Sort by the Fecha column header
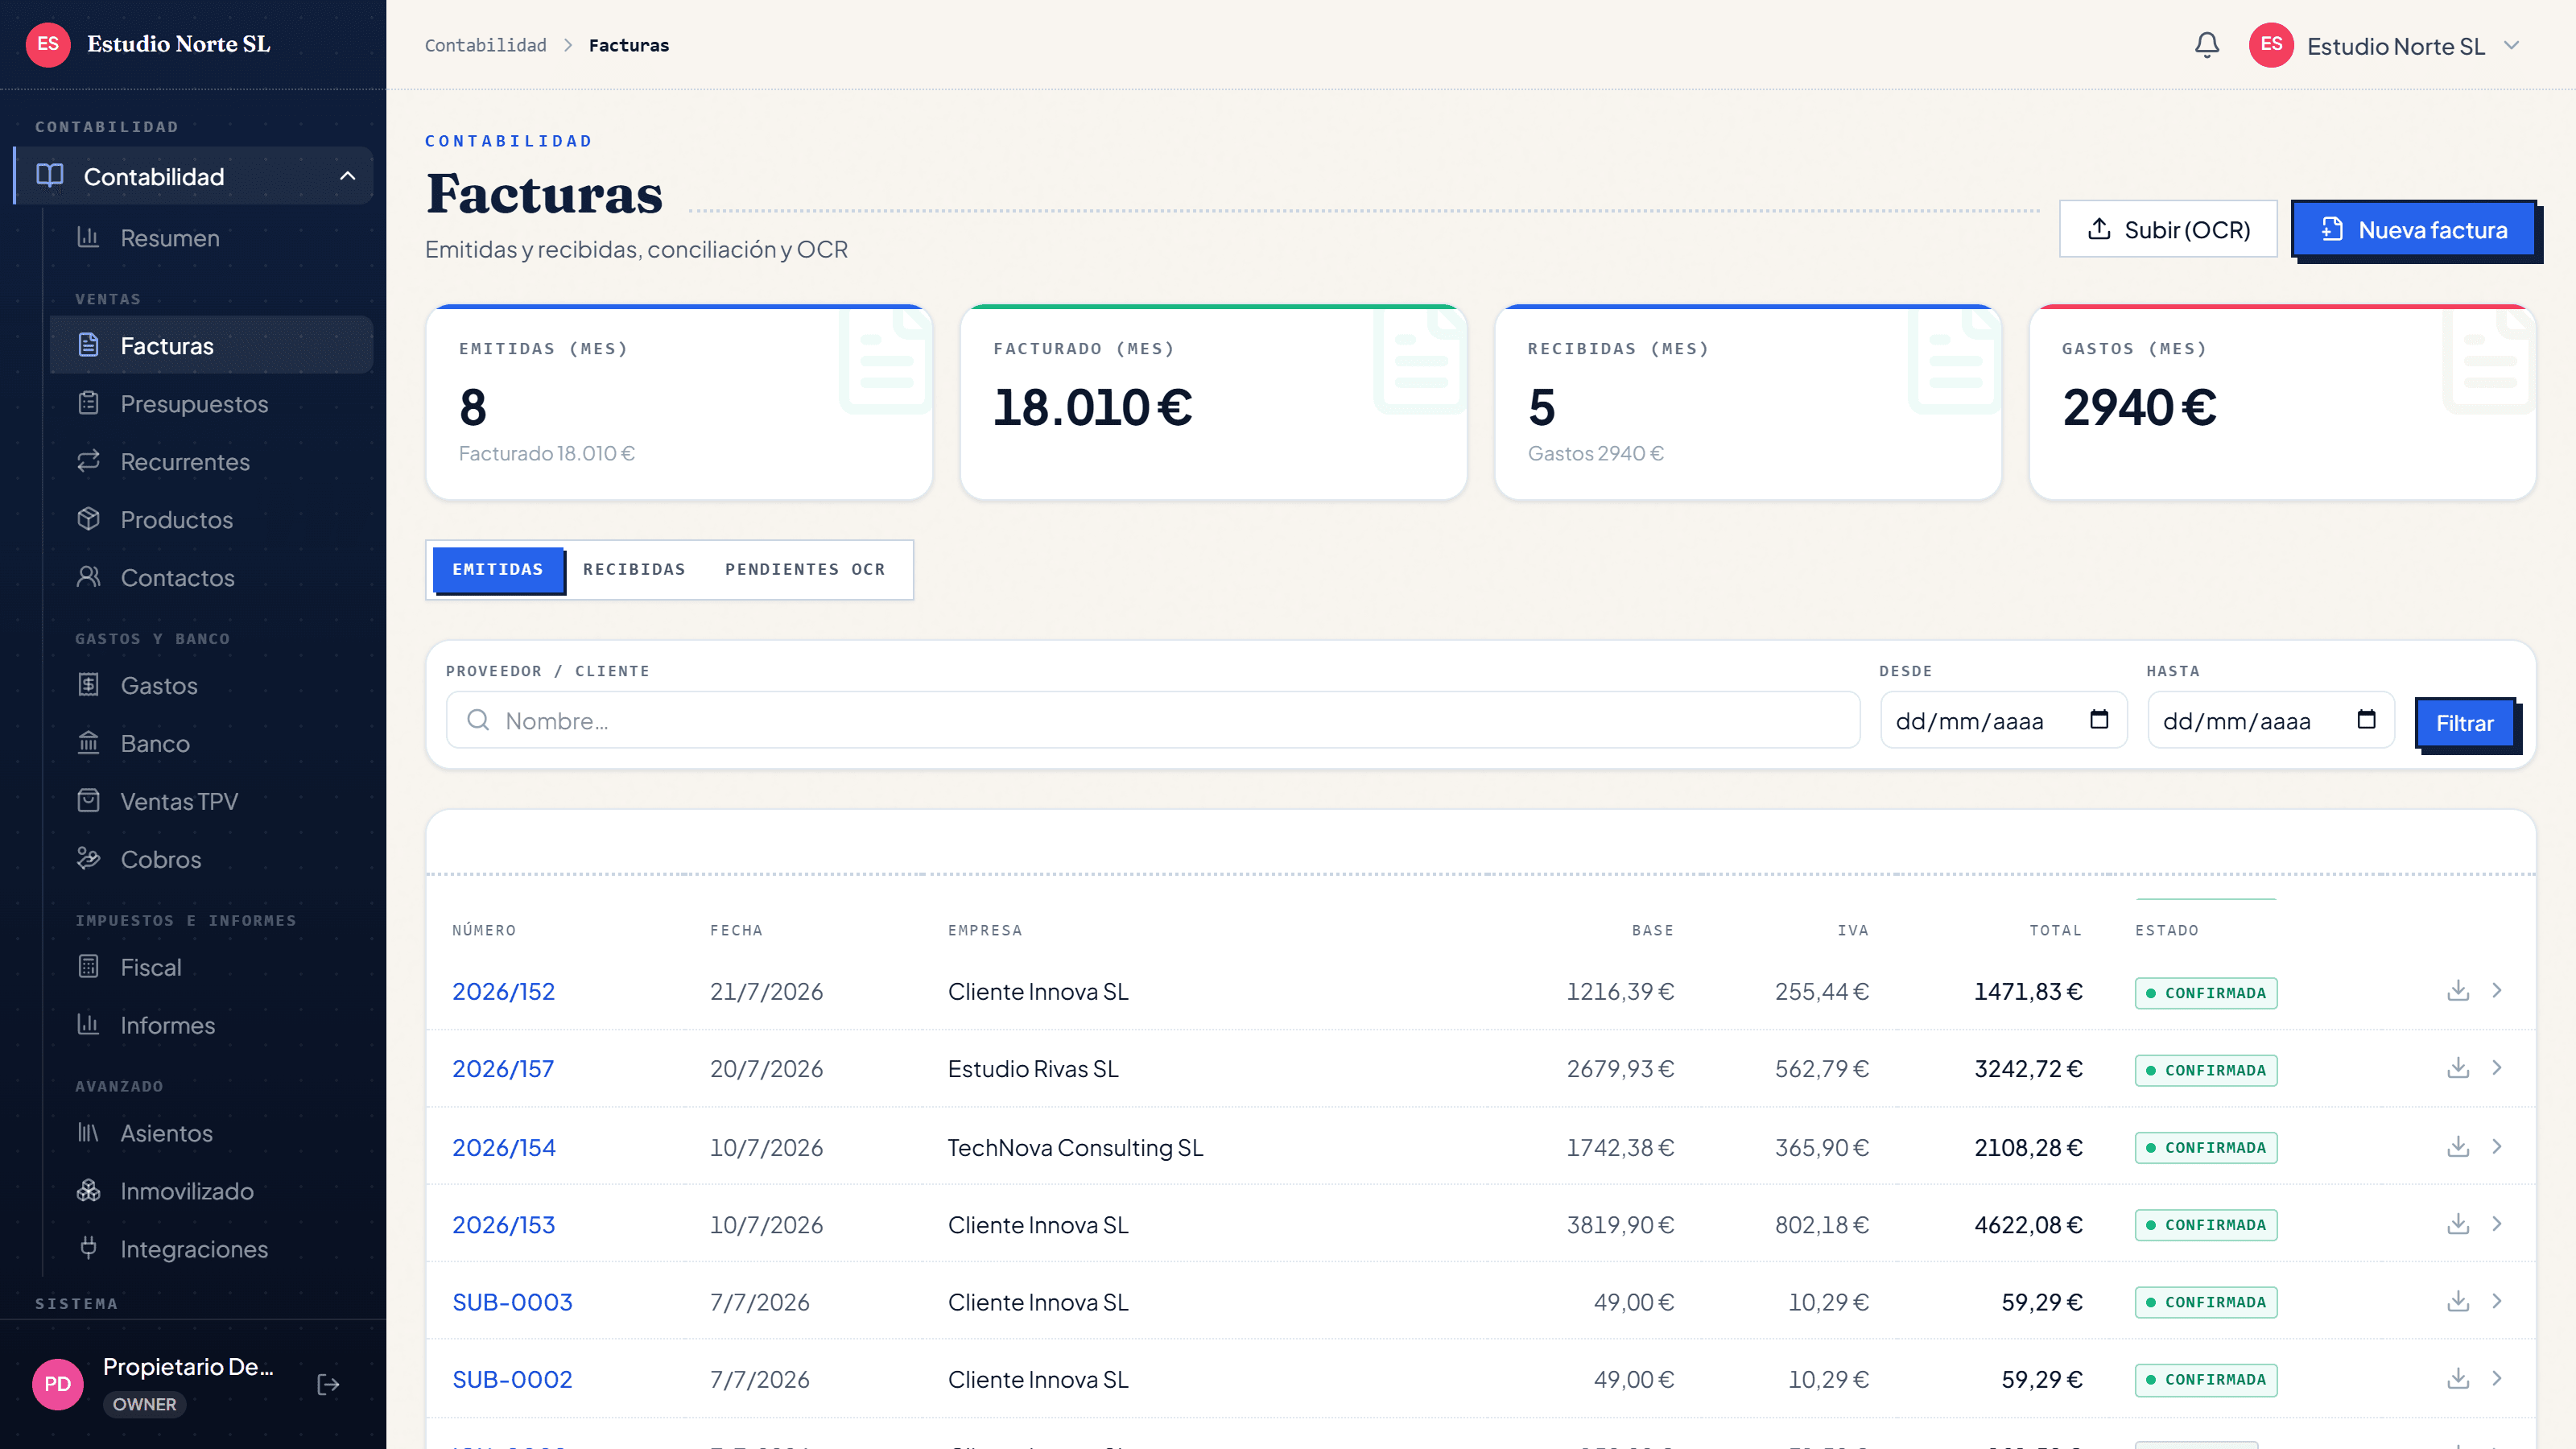Image resolution: width=2576 pixels, height=1449 pixels. pos(736,930)
